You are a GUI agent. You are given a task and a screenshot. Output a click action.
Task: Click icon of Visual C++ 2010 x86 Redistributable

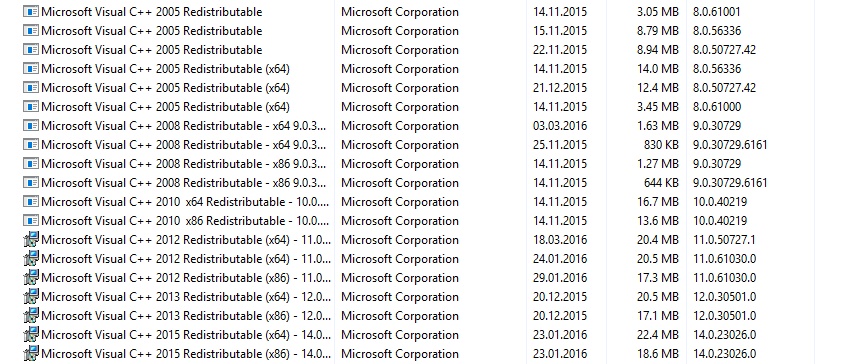(31, 221)
